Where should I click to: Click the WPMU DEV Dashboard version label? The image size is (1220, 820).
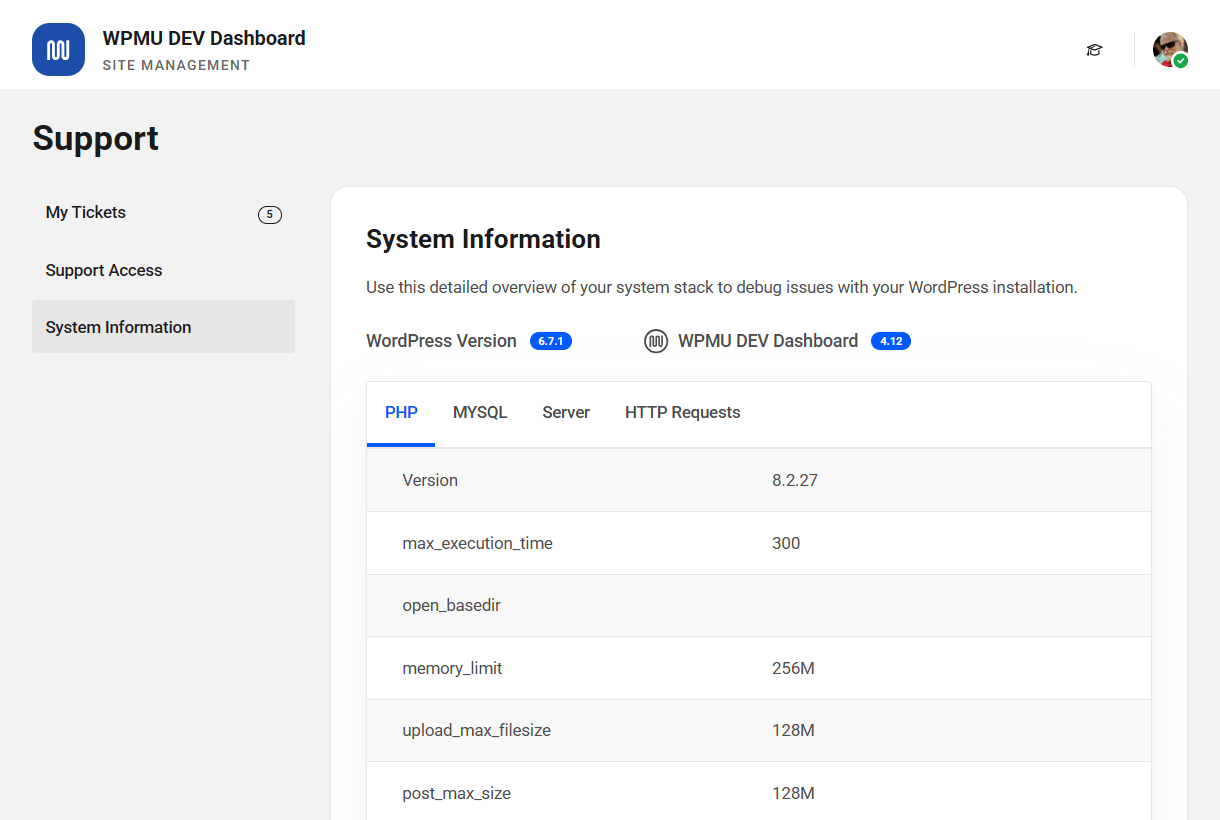point(768,341)
